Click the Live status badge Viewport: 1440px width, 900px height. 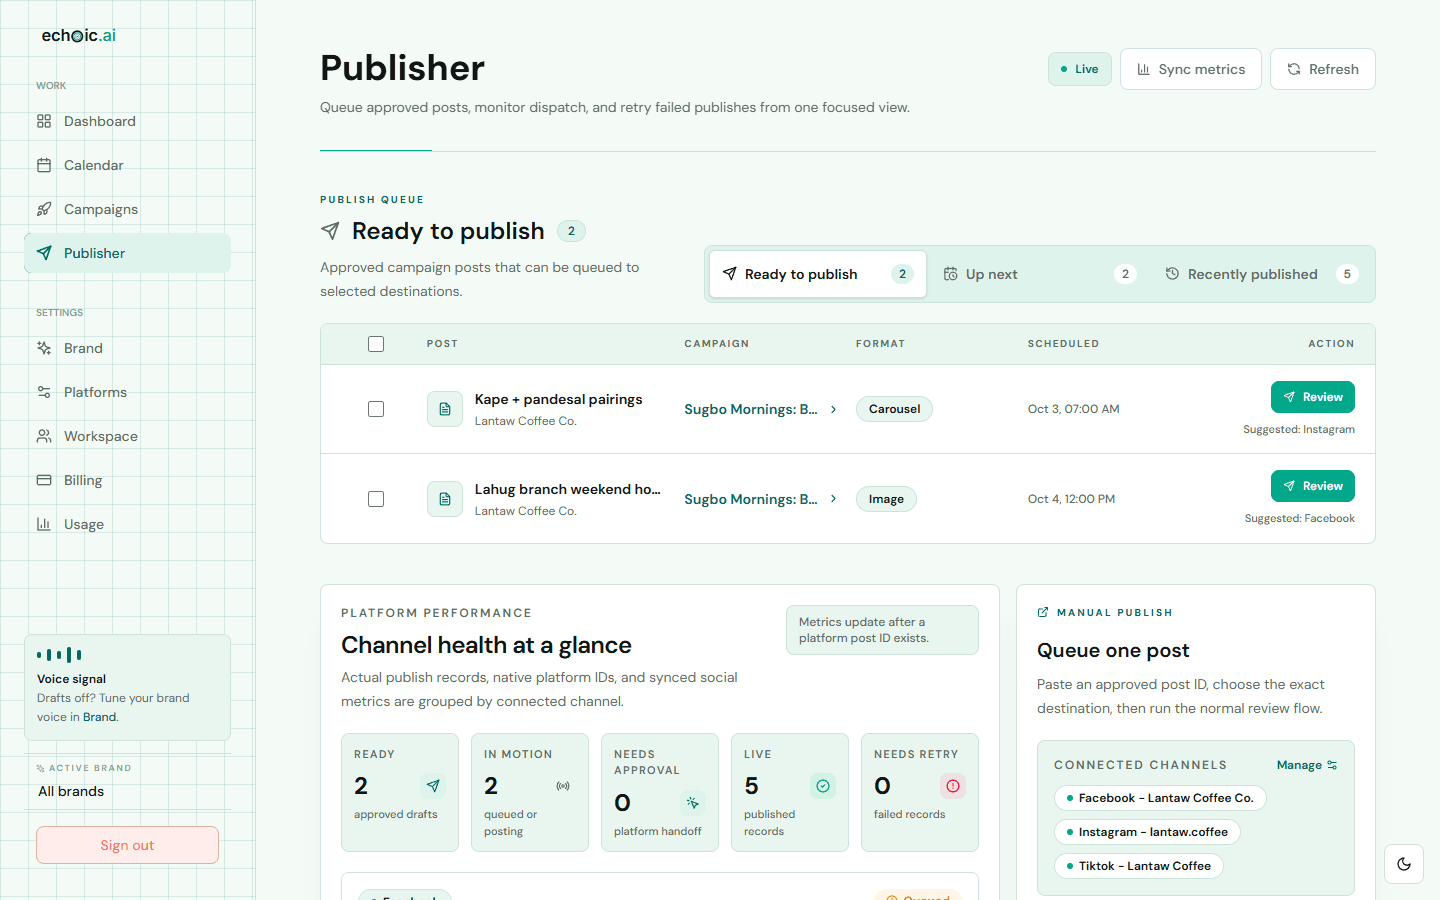[x=1080, y=69]
